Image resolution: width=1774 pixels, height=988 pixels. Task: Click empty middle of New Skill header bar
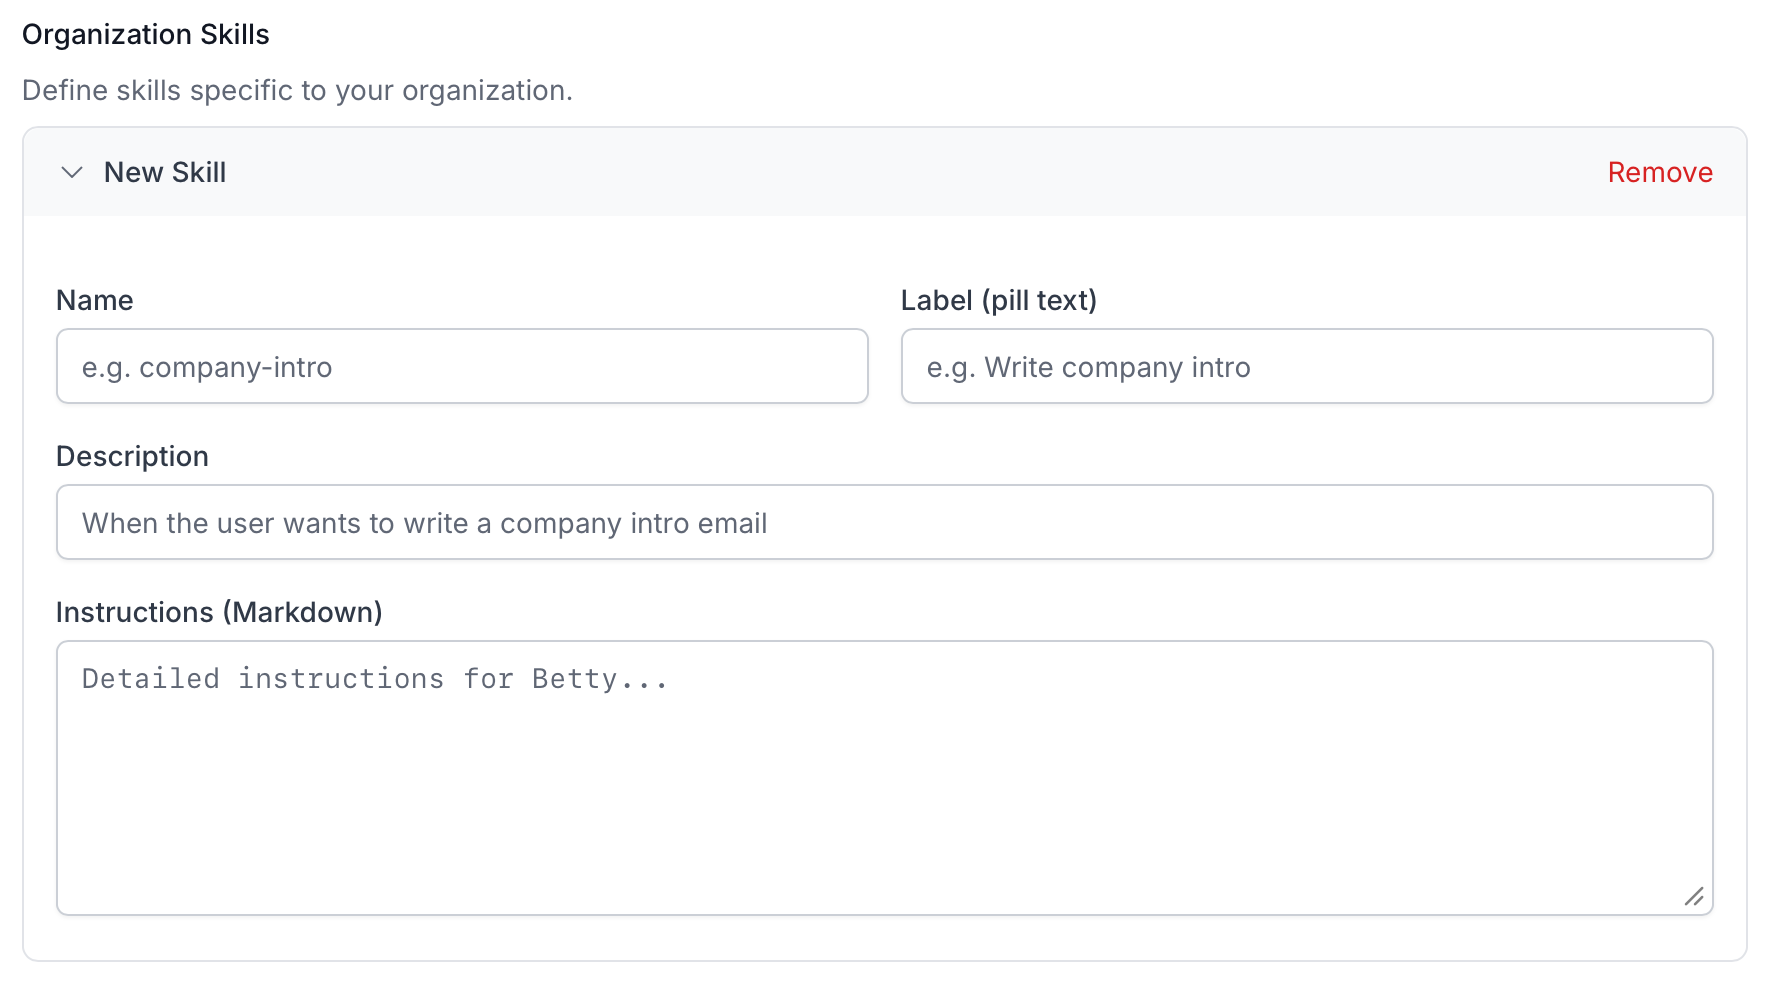coord(900,172)
